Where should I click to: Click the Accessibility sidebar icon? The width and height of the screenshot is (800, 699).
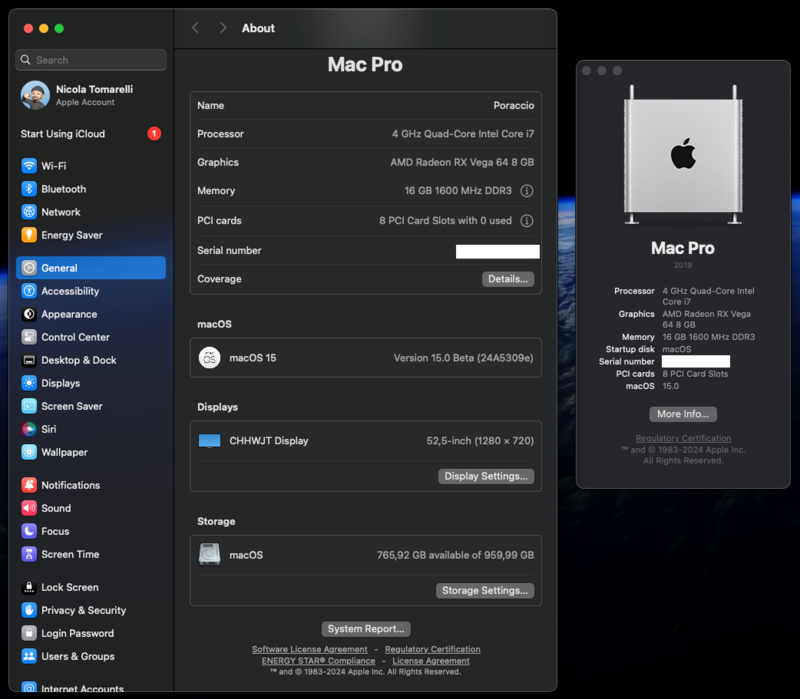tap(30, 291)
